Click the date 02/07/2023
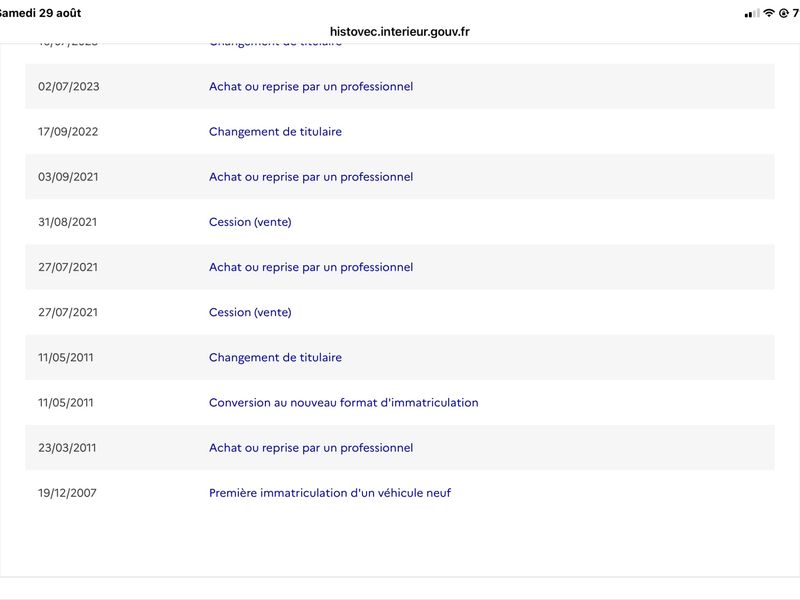This screenshot has height=600, width=800. (x=68, y=86)
